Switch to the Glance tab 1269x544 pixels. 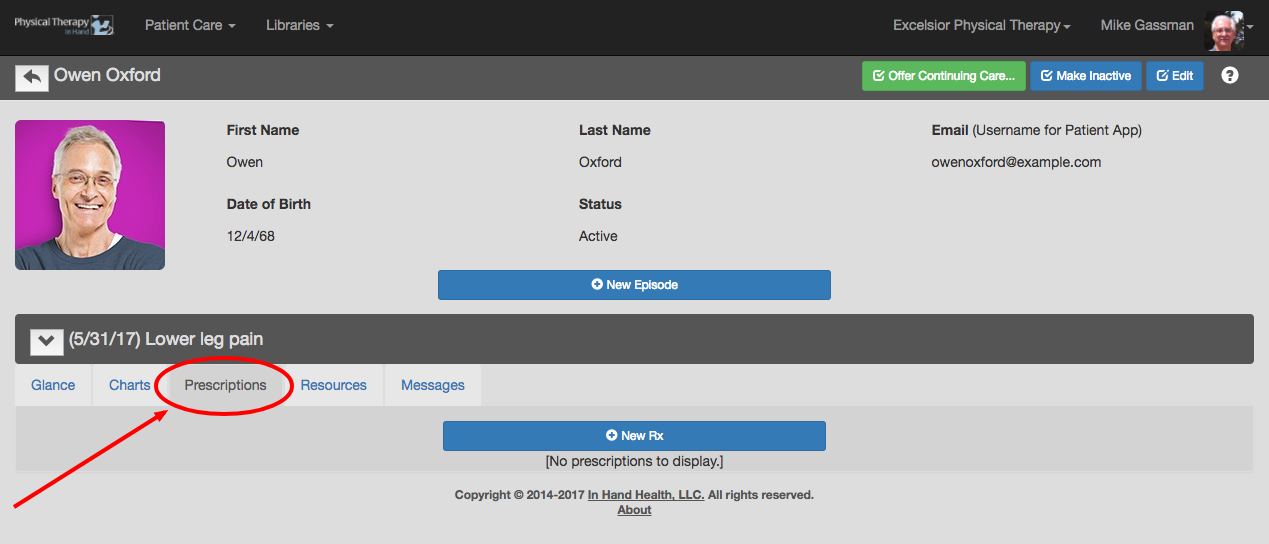53,385
